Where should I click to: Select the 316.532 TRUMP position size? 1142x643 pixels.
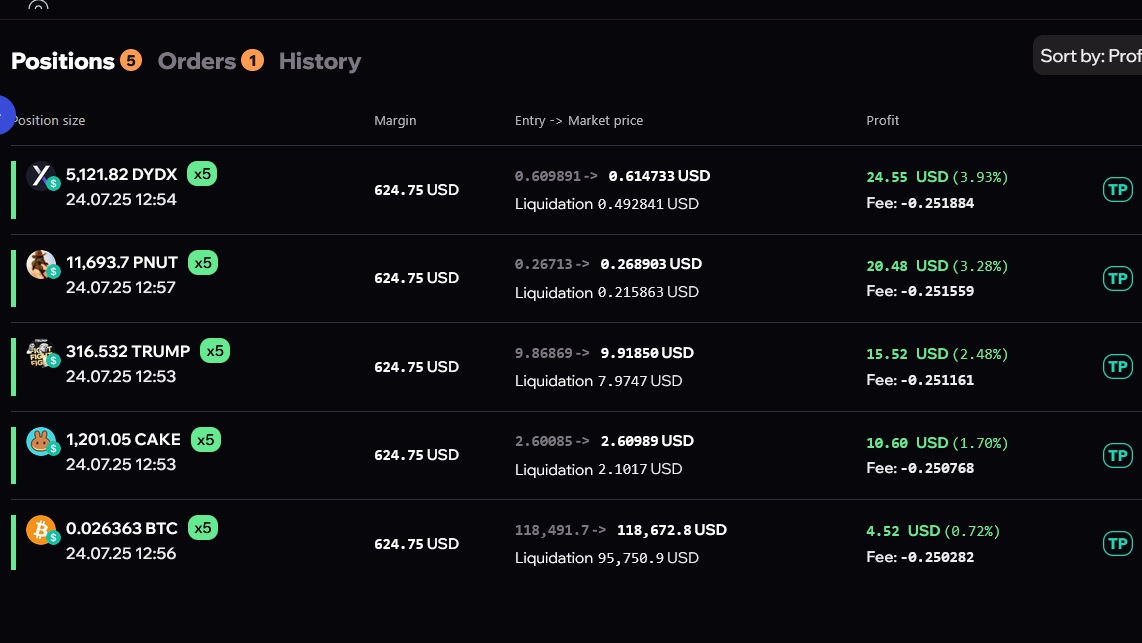pyautogui.click(x=128, y=352)
